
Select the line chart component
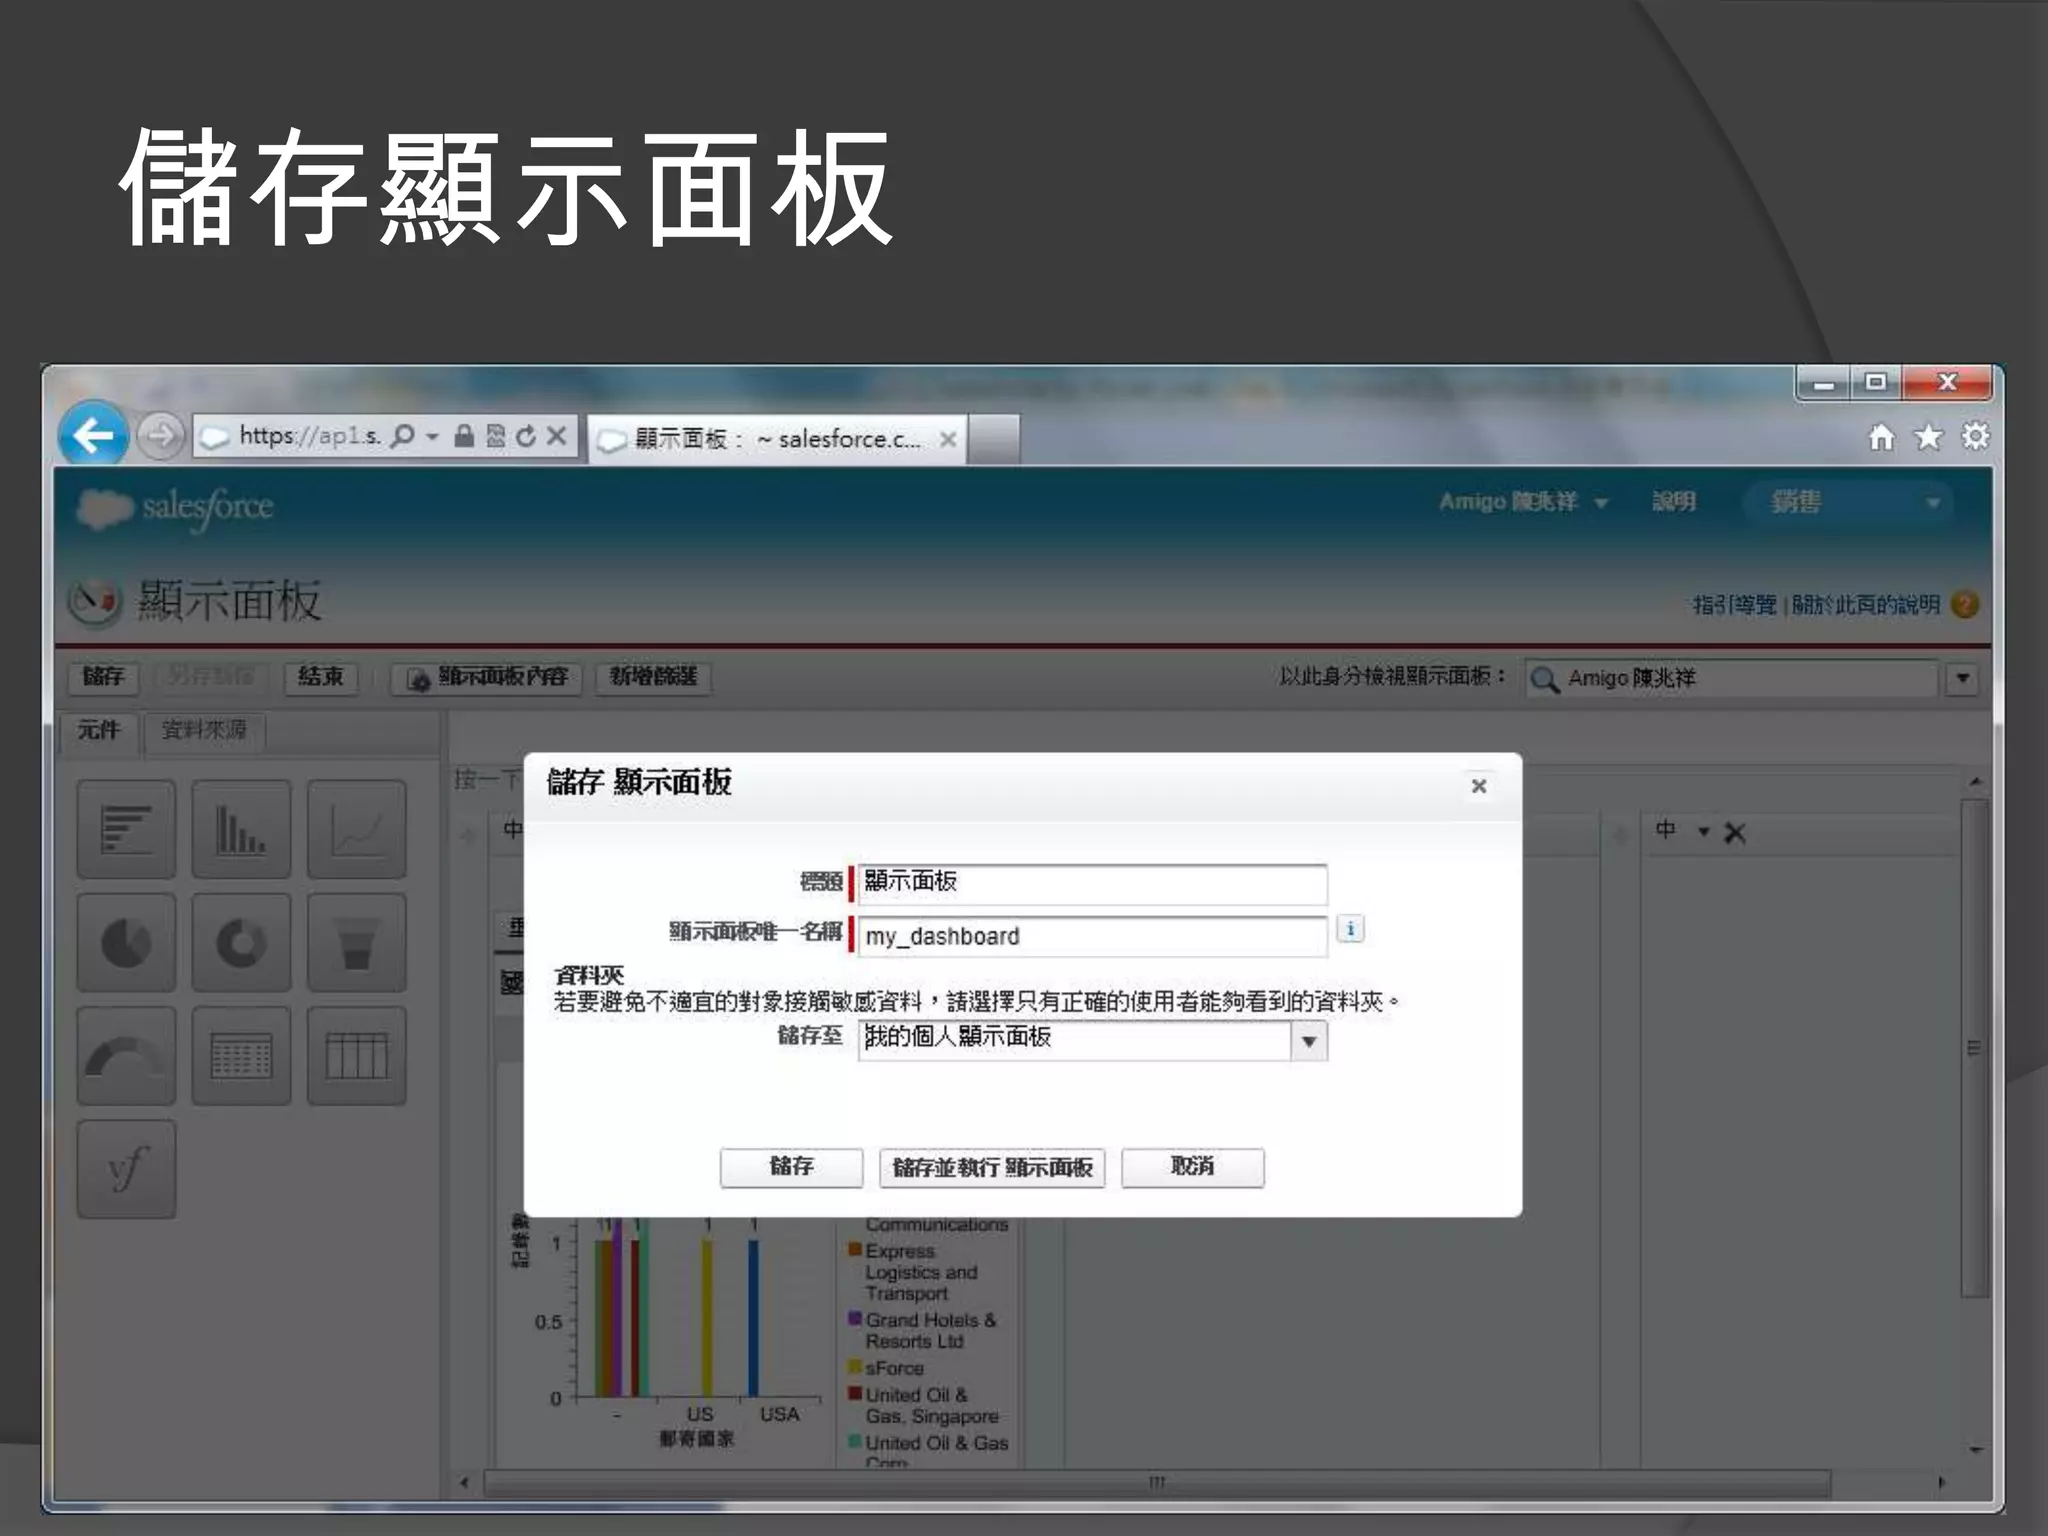(x=356, y=829)
